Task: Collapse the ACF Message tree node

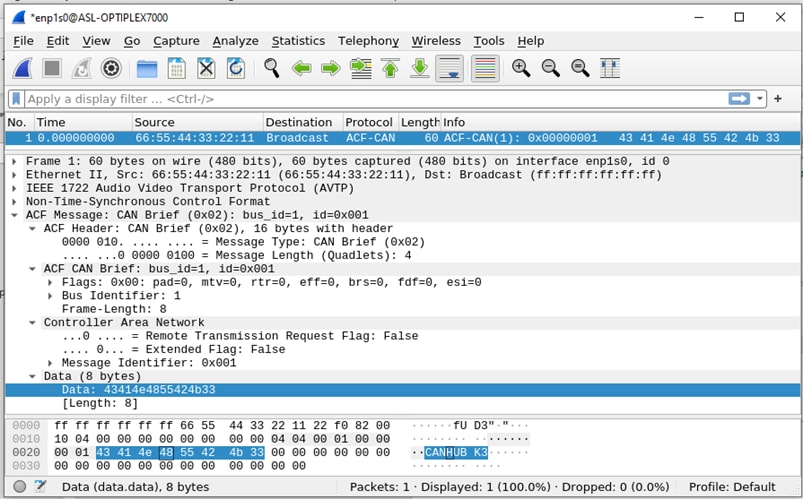Action: [x=14, y=215]
